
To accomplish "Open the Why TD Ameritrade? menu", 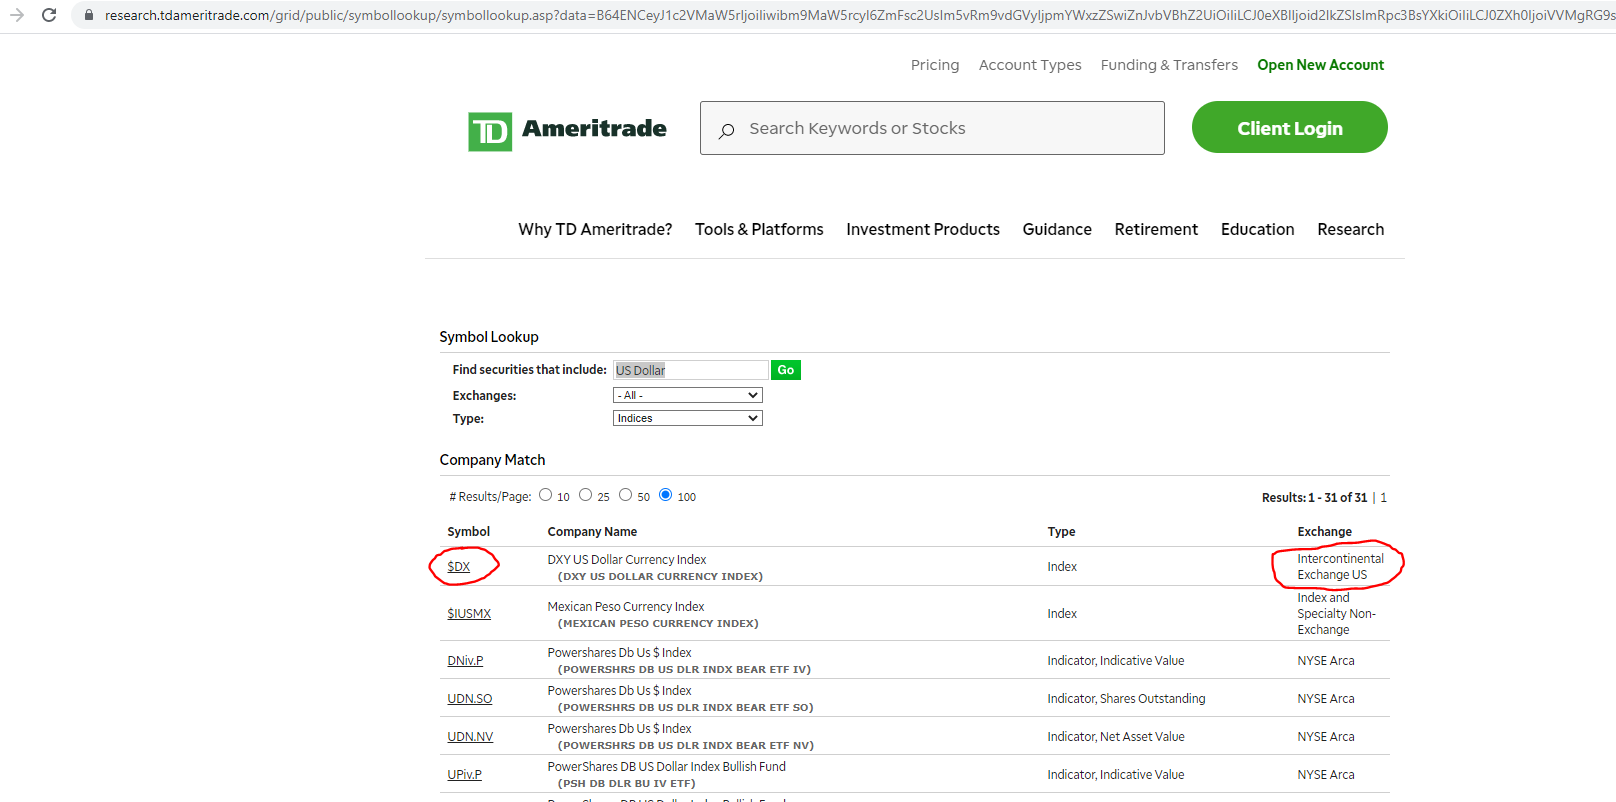I will tap(595, 229).
